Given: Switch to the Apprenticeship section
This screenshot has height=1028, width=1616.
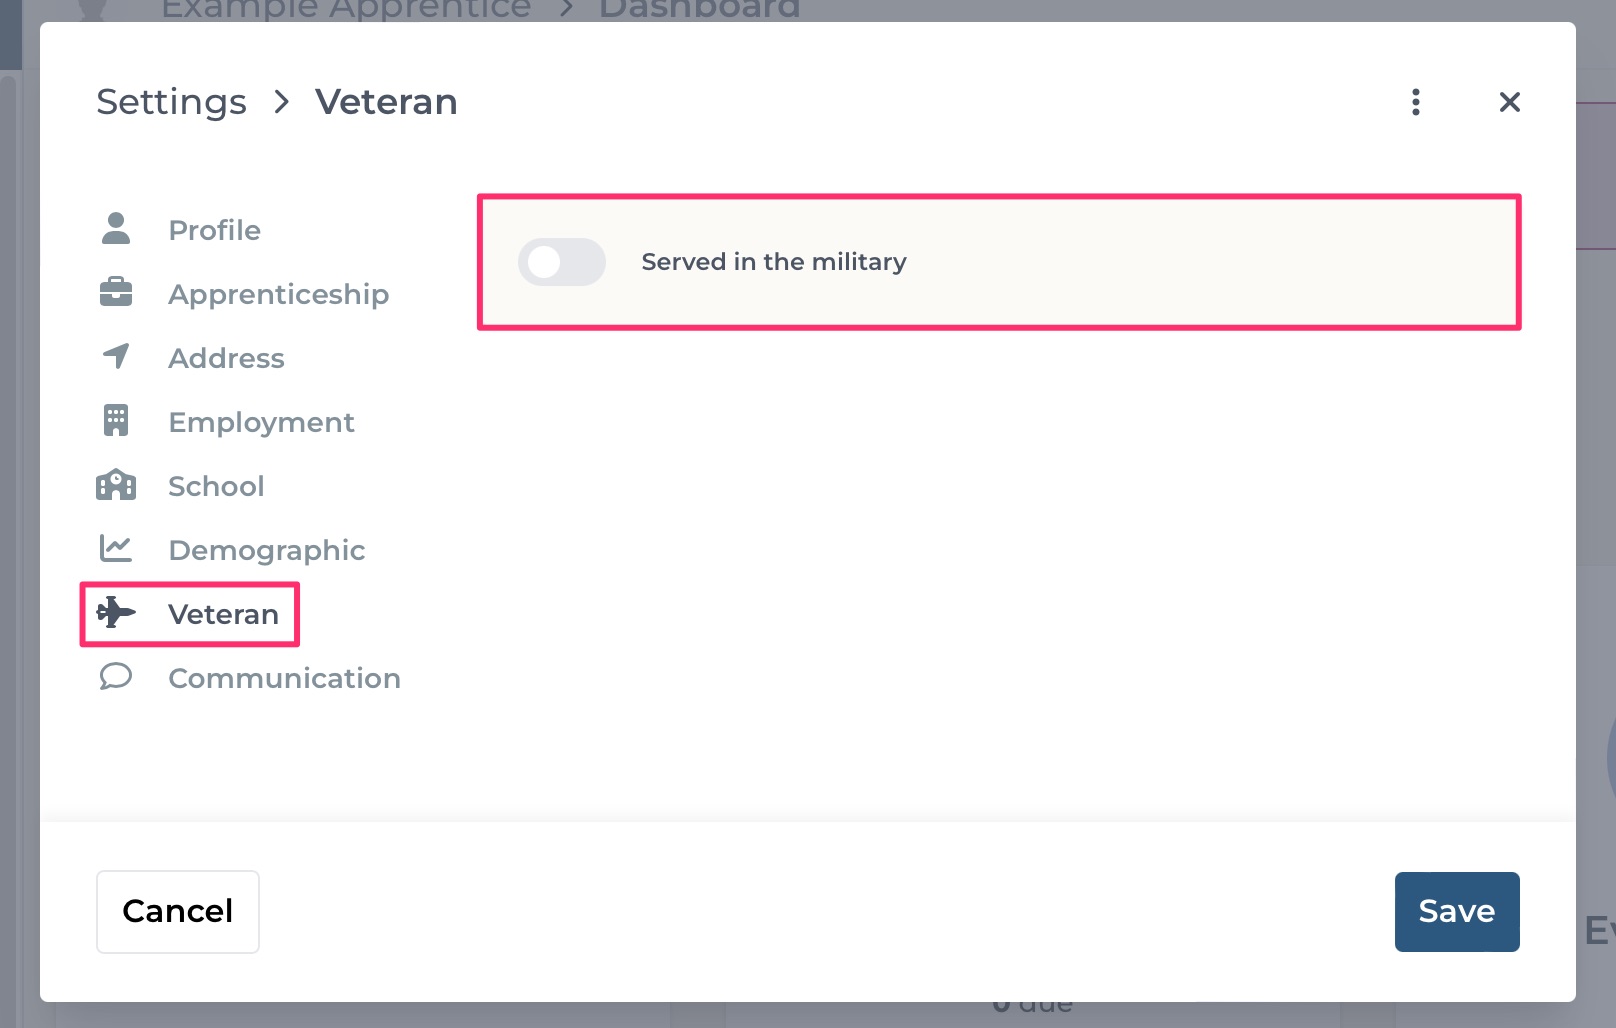Looking at the screenshot, I should (279, 294).
